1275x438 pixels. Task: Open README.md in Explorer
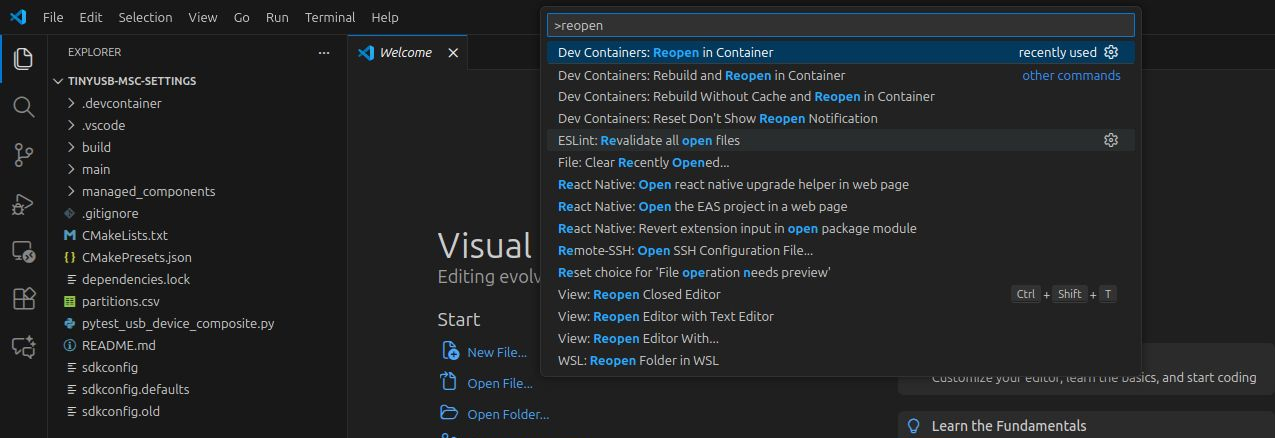click(x=198, y=345)
